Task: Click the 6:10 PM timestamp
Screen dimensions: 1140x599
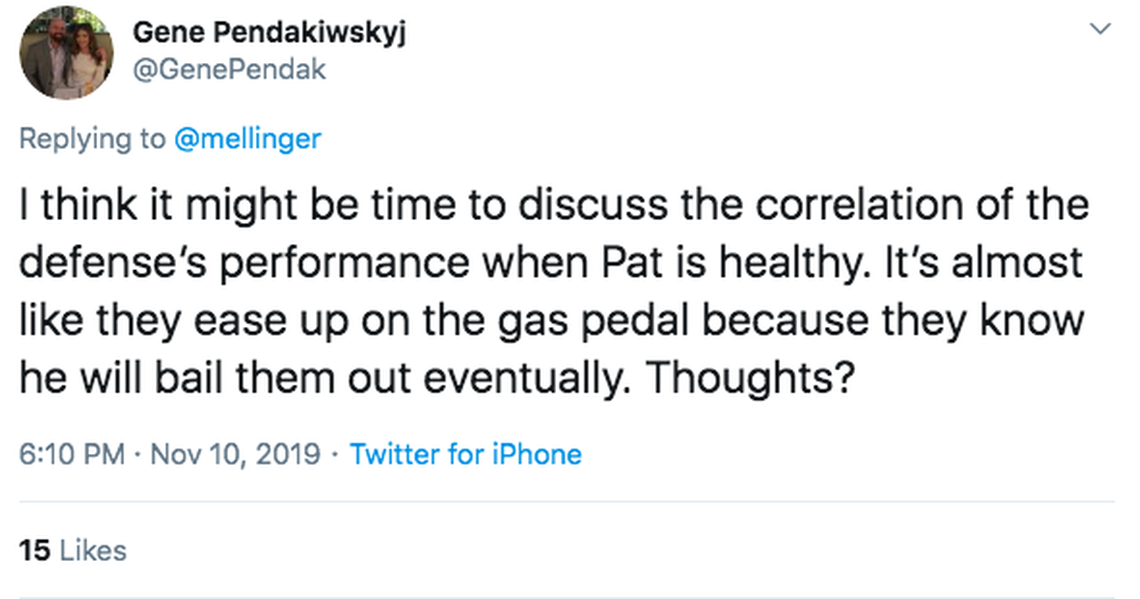Action: [72, 454]
